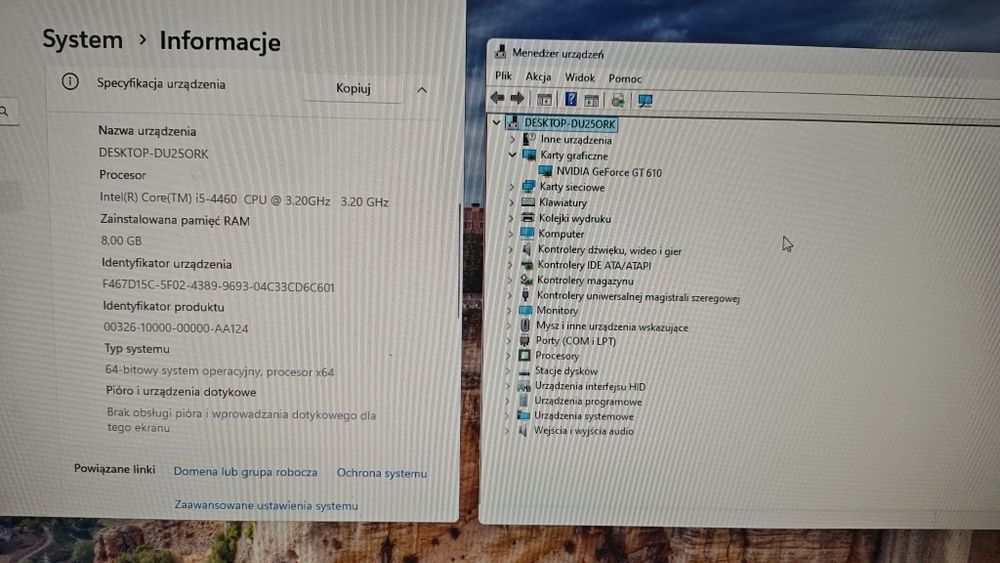Open the Pomoc menu
The image size is (1000, 563).
tap(625, 78)
